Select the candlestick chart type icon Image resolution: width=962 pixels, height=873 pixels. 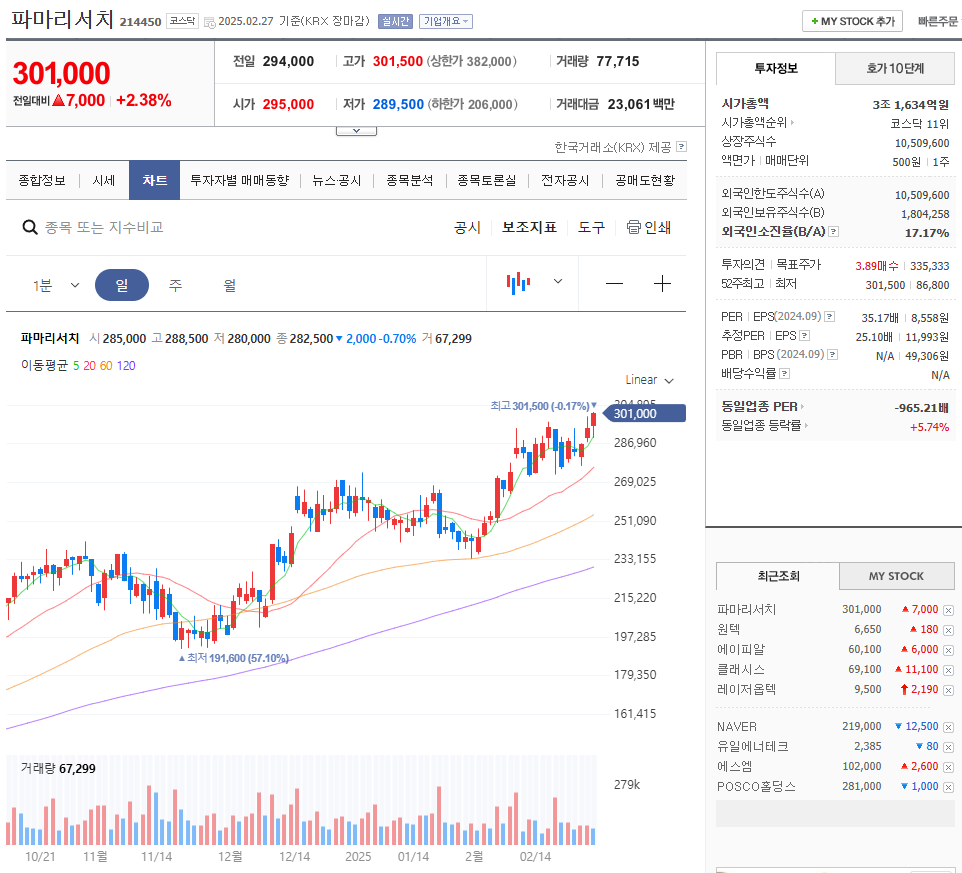tap(518, 282)
